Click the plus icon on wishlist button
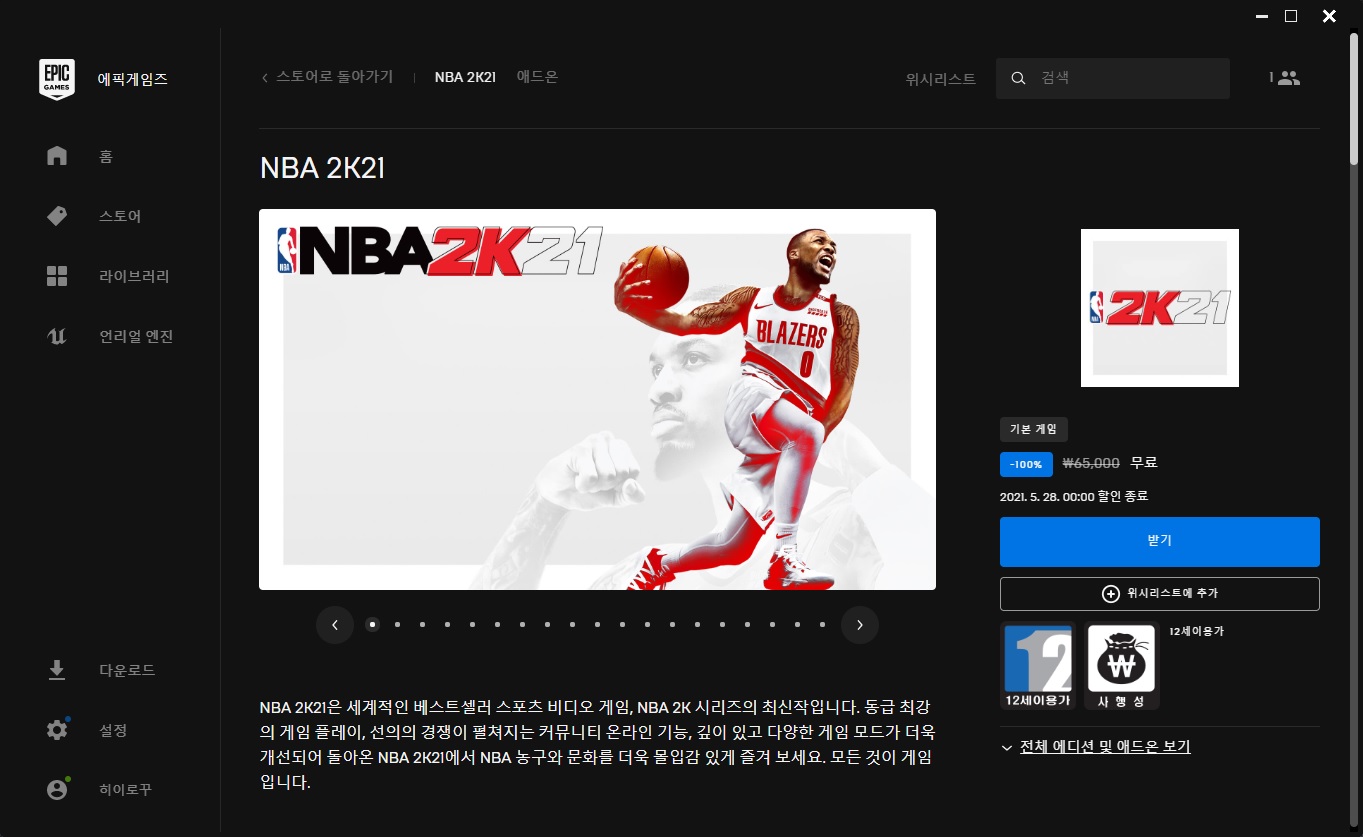 click(x=1110, y=594)
